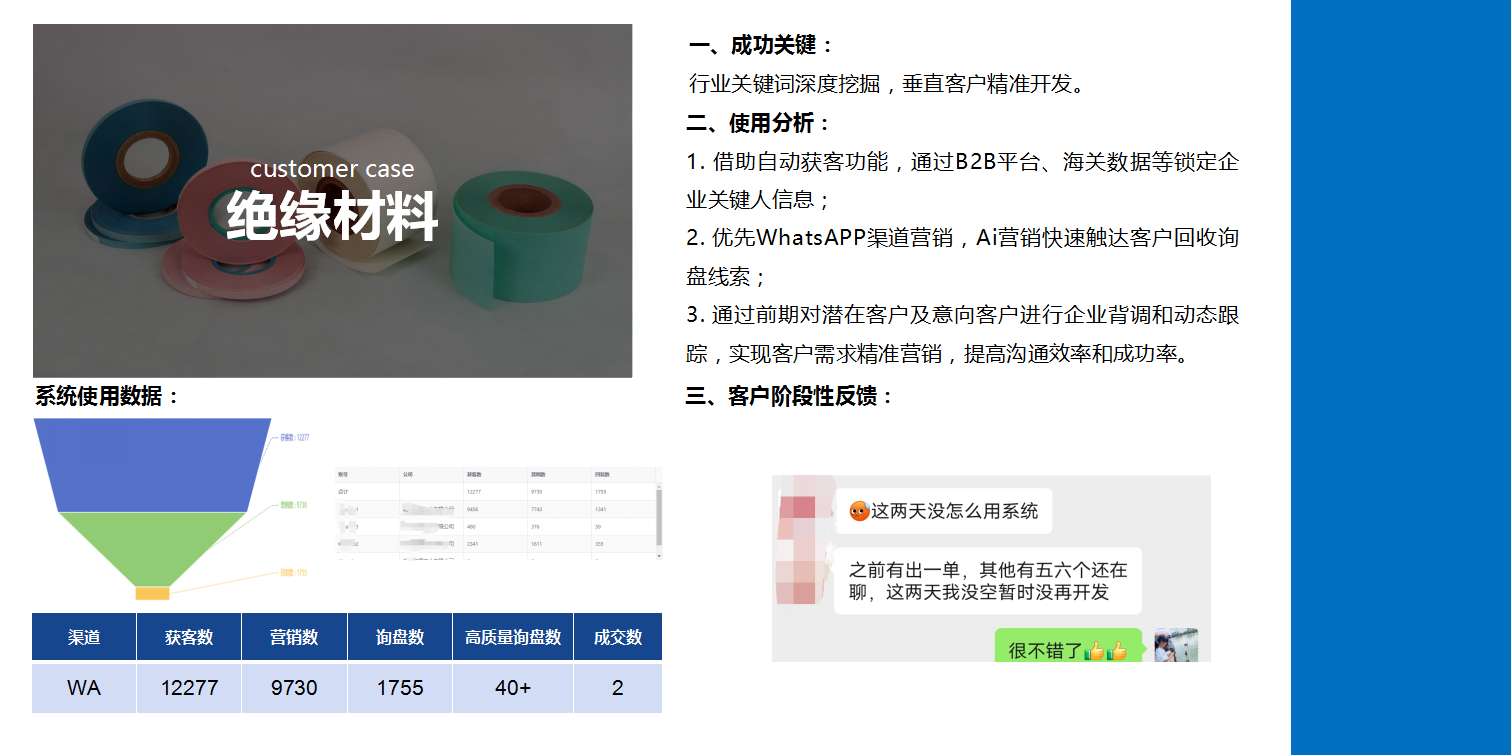Image resolution: width=1511 pixels, height=755 pixels.
Task: Click the yellow 询盘数 funnel tip
Action: [x=152, y=594]
